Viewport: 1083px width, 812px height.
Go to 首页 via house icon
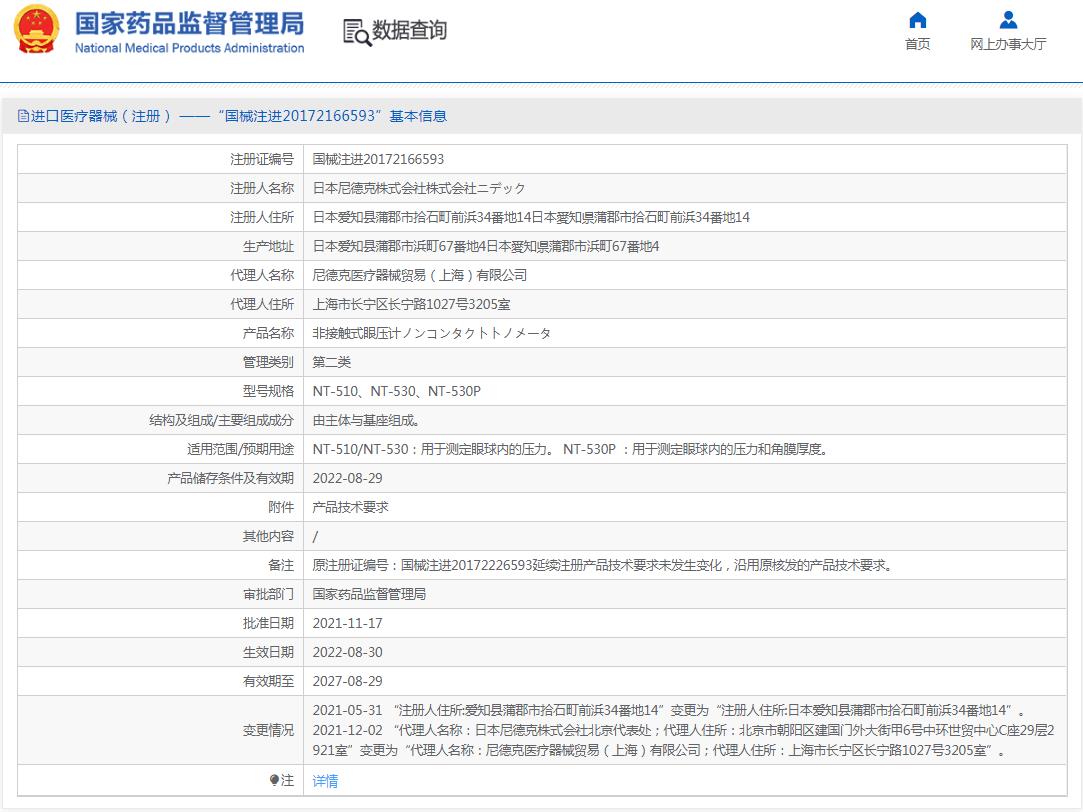[917, 20]
